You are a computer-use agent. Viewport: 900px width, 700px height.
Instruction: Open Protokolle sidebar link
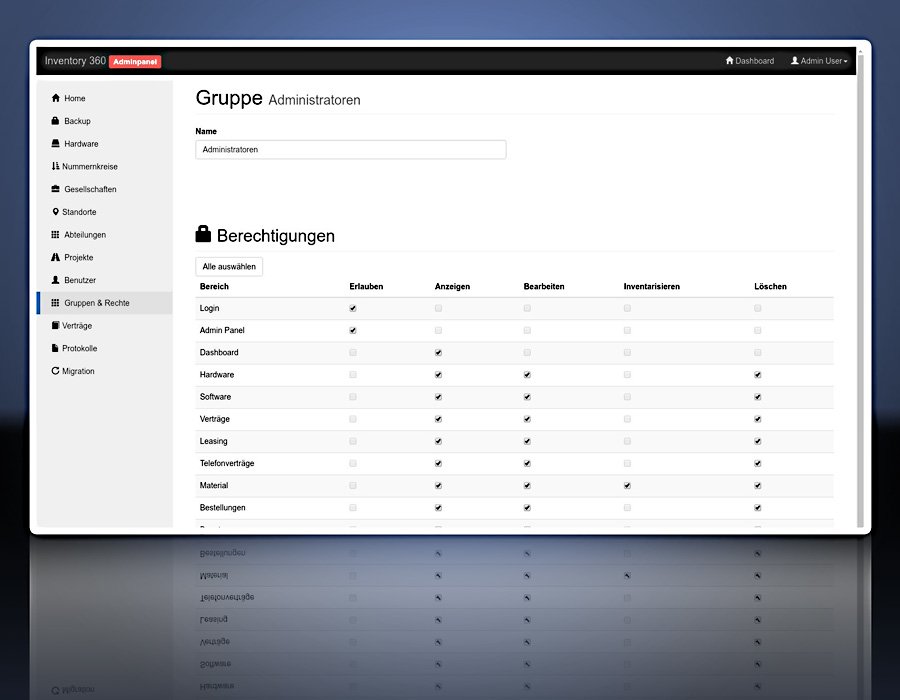[x=104, y=348]
